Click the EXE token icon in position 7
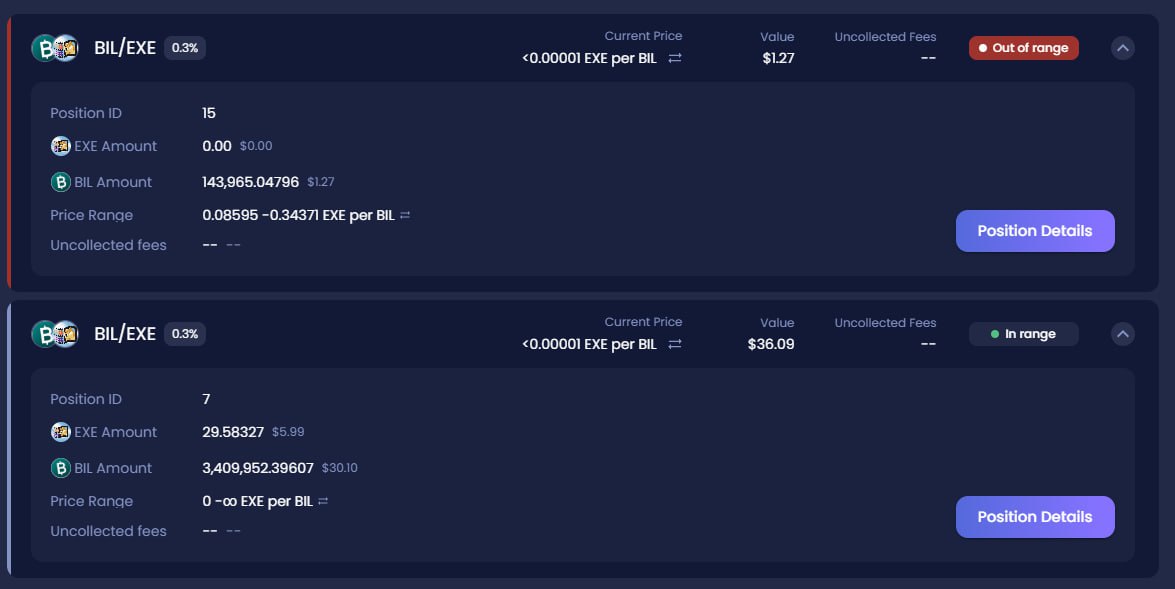This screenshot has width=1175, height=589. (61, 432)
